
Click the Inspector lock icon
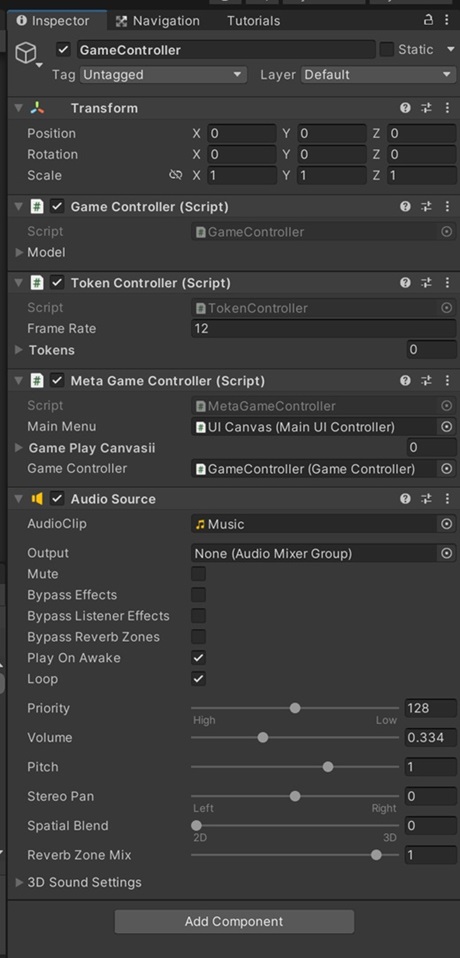pyautogui.click(x=428, y=20)
